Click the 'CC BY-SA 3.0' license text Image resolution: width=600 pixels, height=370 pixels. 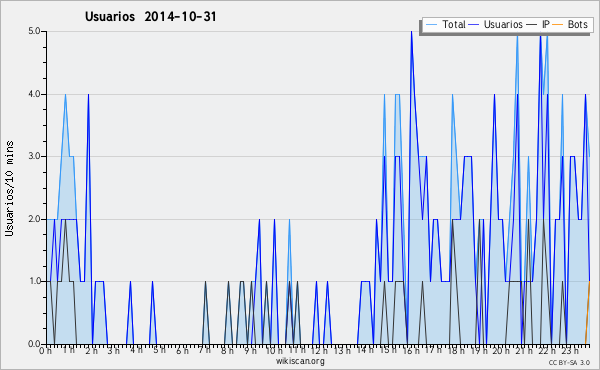pyautogui.click(x=569, y=362)
